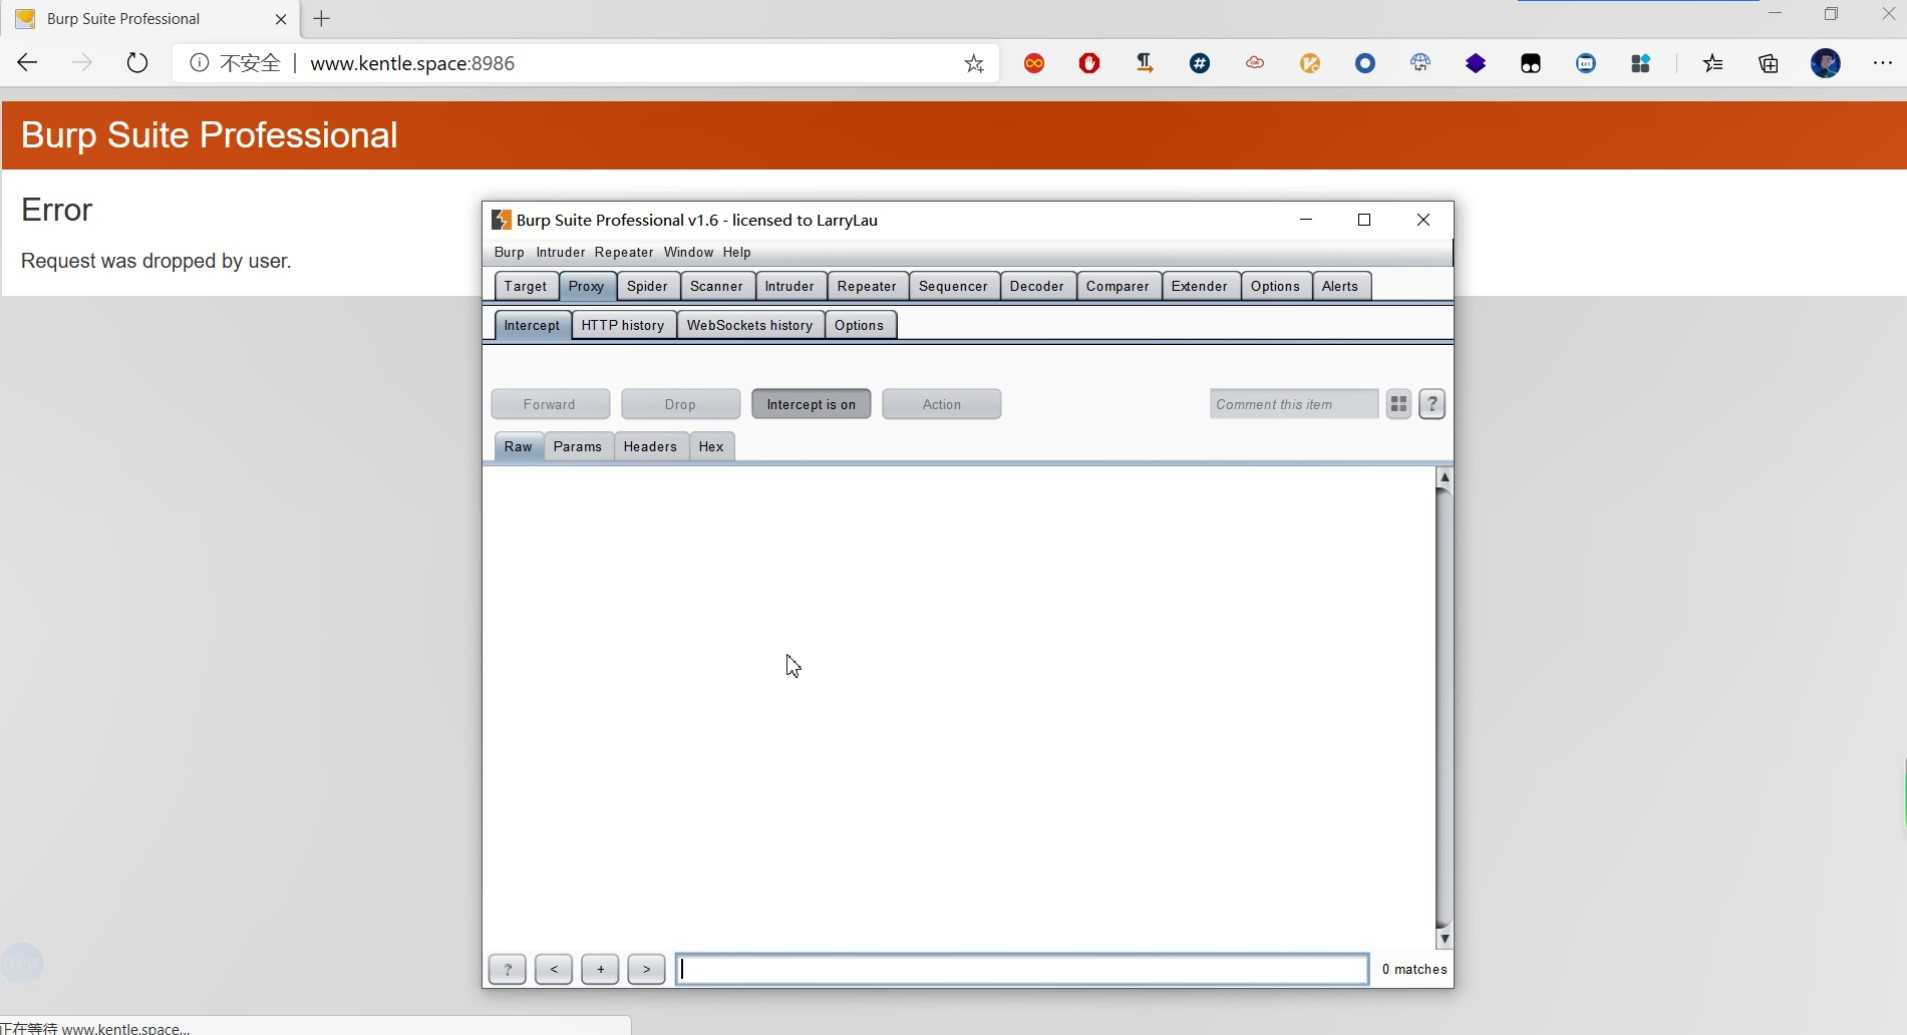Screen dimensions: 1907x1035
Task: Switch to the Repeater main tab
Action: (x=866, y=286)
